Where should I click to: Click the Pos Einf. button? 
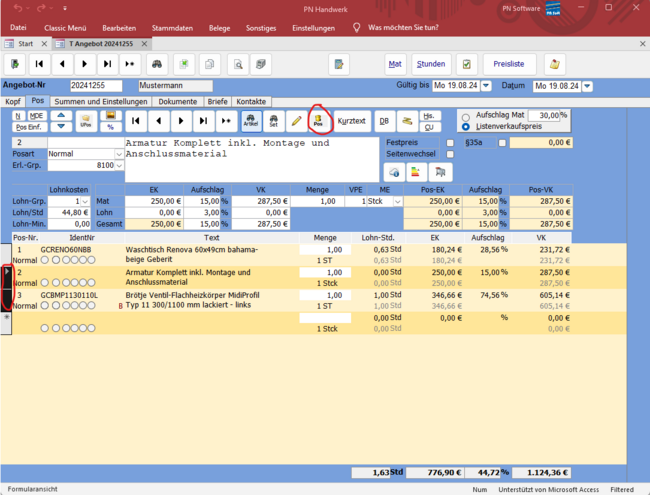29,127
